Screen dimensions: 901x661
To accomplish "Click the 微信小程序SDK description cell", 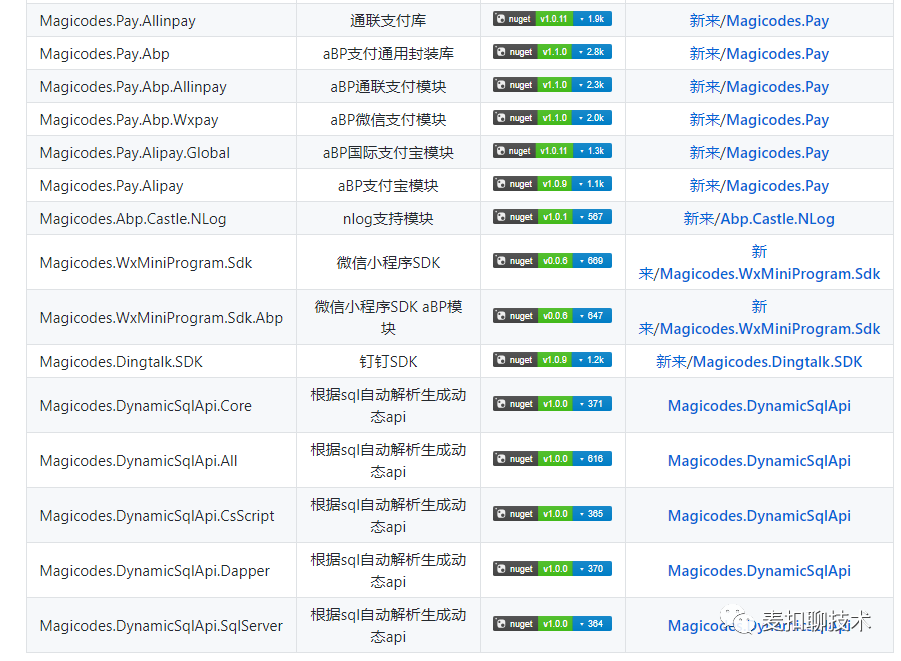I will point(388,263).
